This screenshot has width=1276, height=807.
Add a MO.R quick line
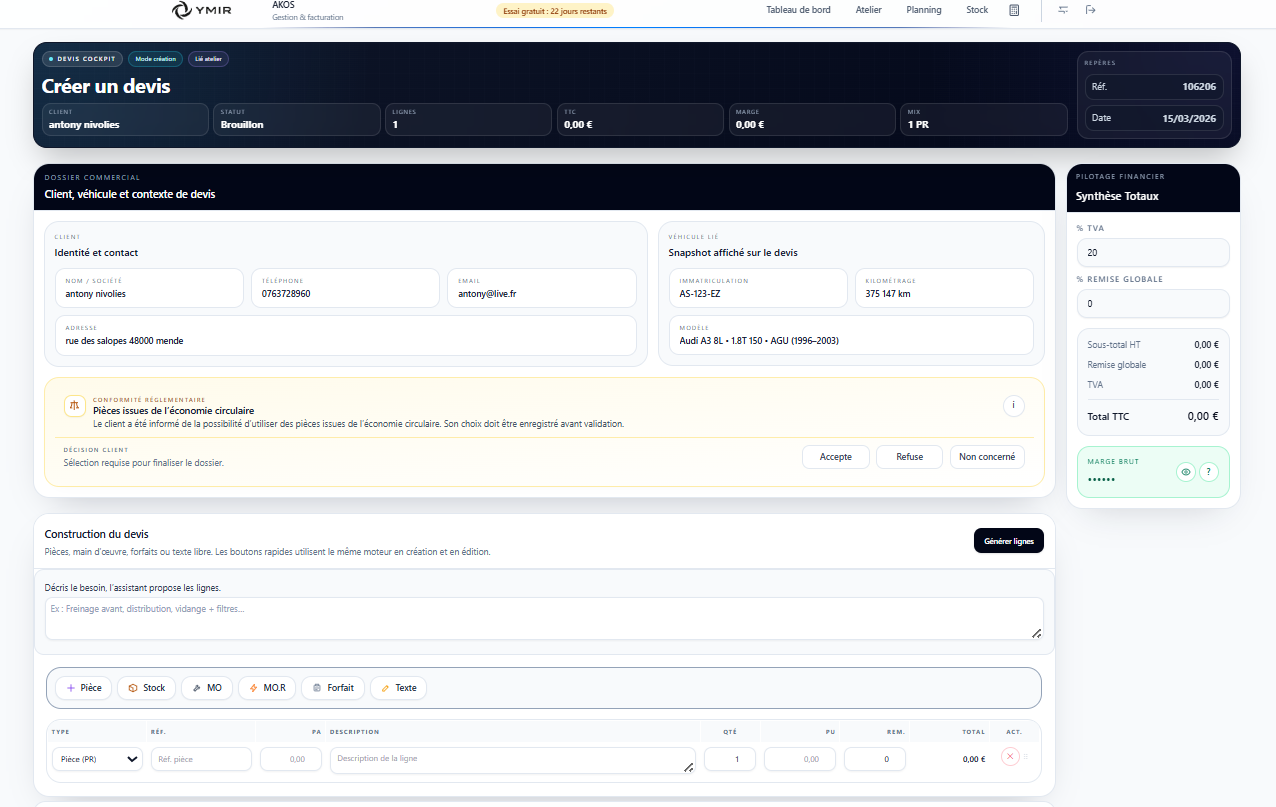pyautogui.click(x=267, y=688)
